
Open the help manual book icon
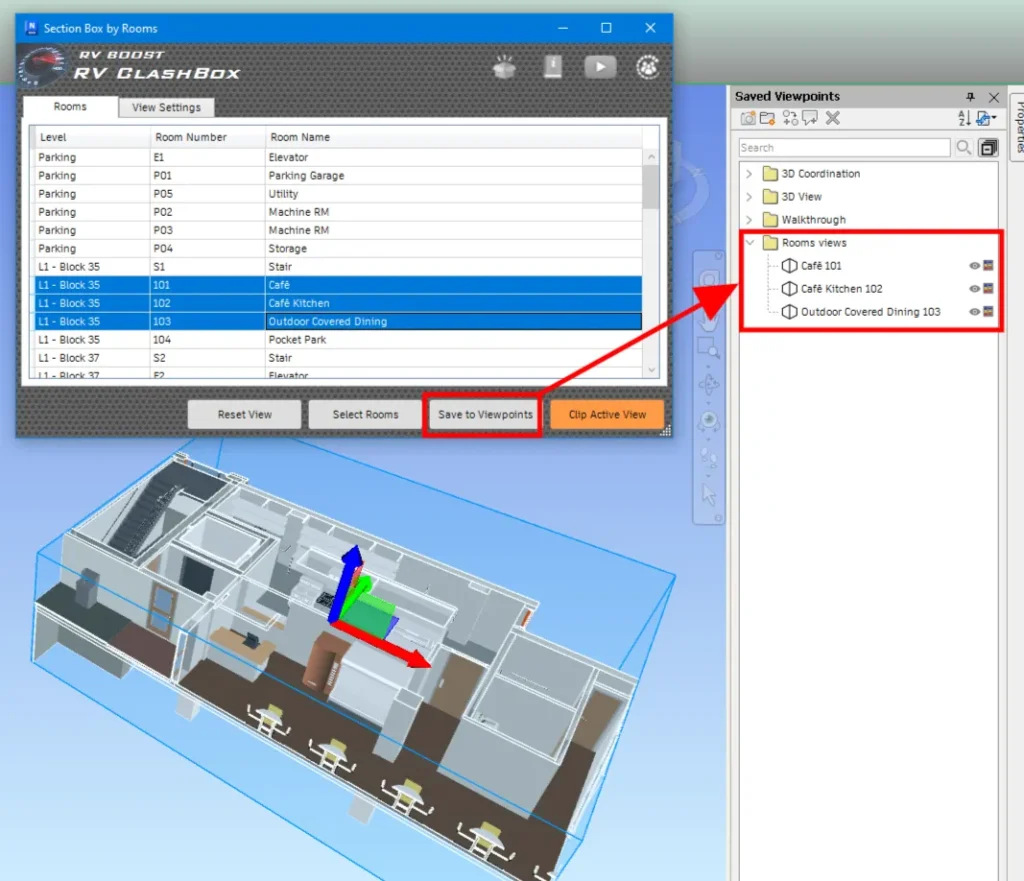pos(553,67)
